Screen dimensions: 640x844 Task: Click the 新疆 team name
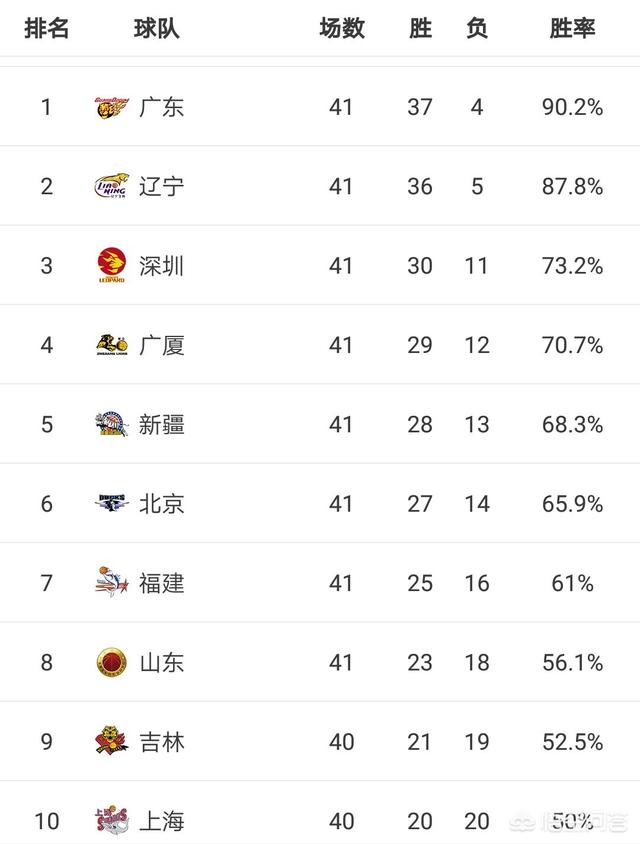point(161,425)
